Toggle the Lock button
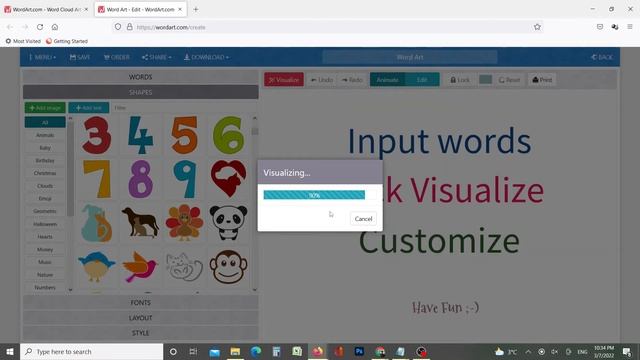 click(x=460, y=80)
